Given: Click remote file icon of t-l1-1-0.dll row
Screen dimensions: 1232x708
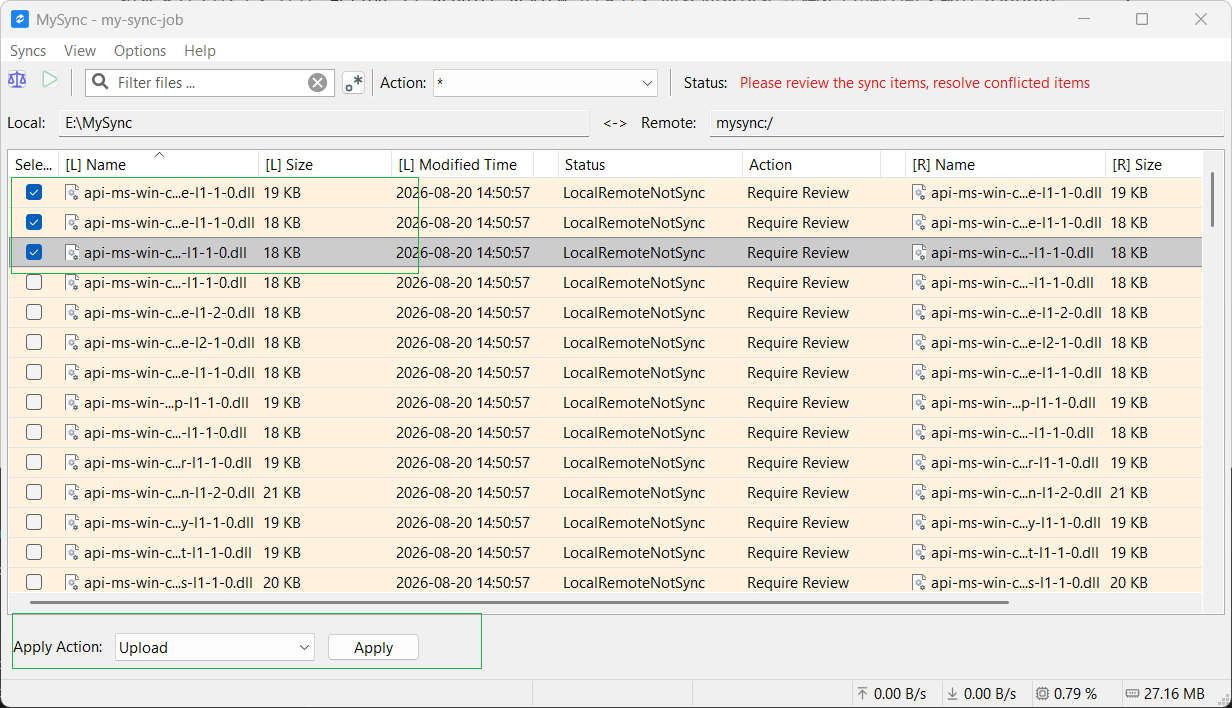Looking at the screenshot, I should coord(919,553).
